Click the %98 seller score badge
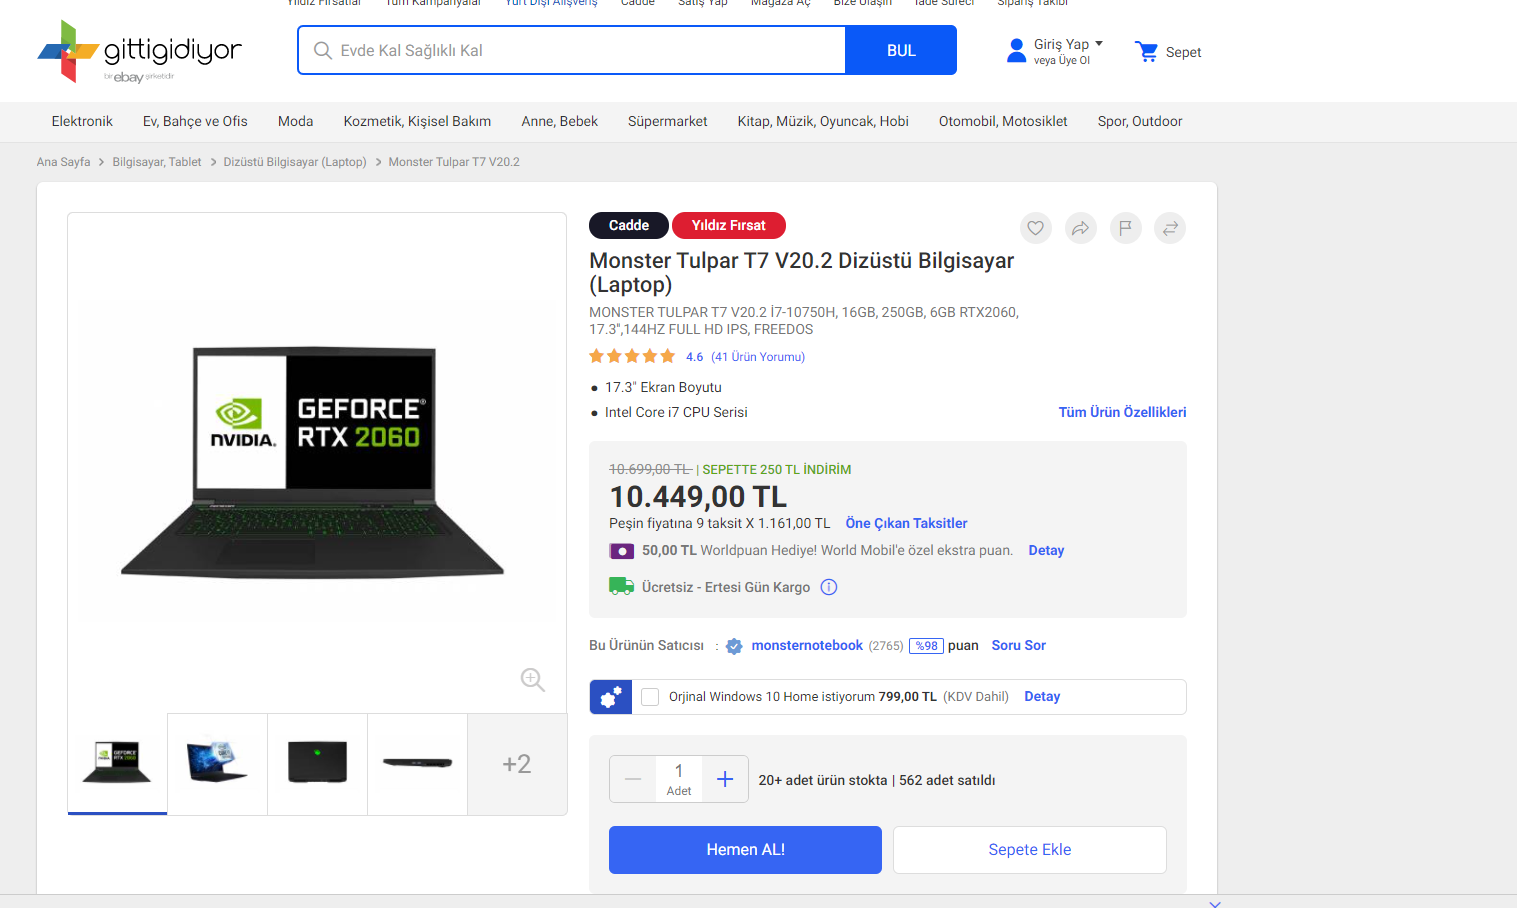 927,646
